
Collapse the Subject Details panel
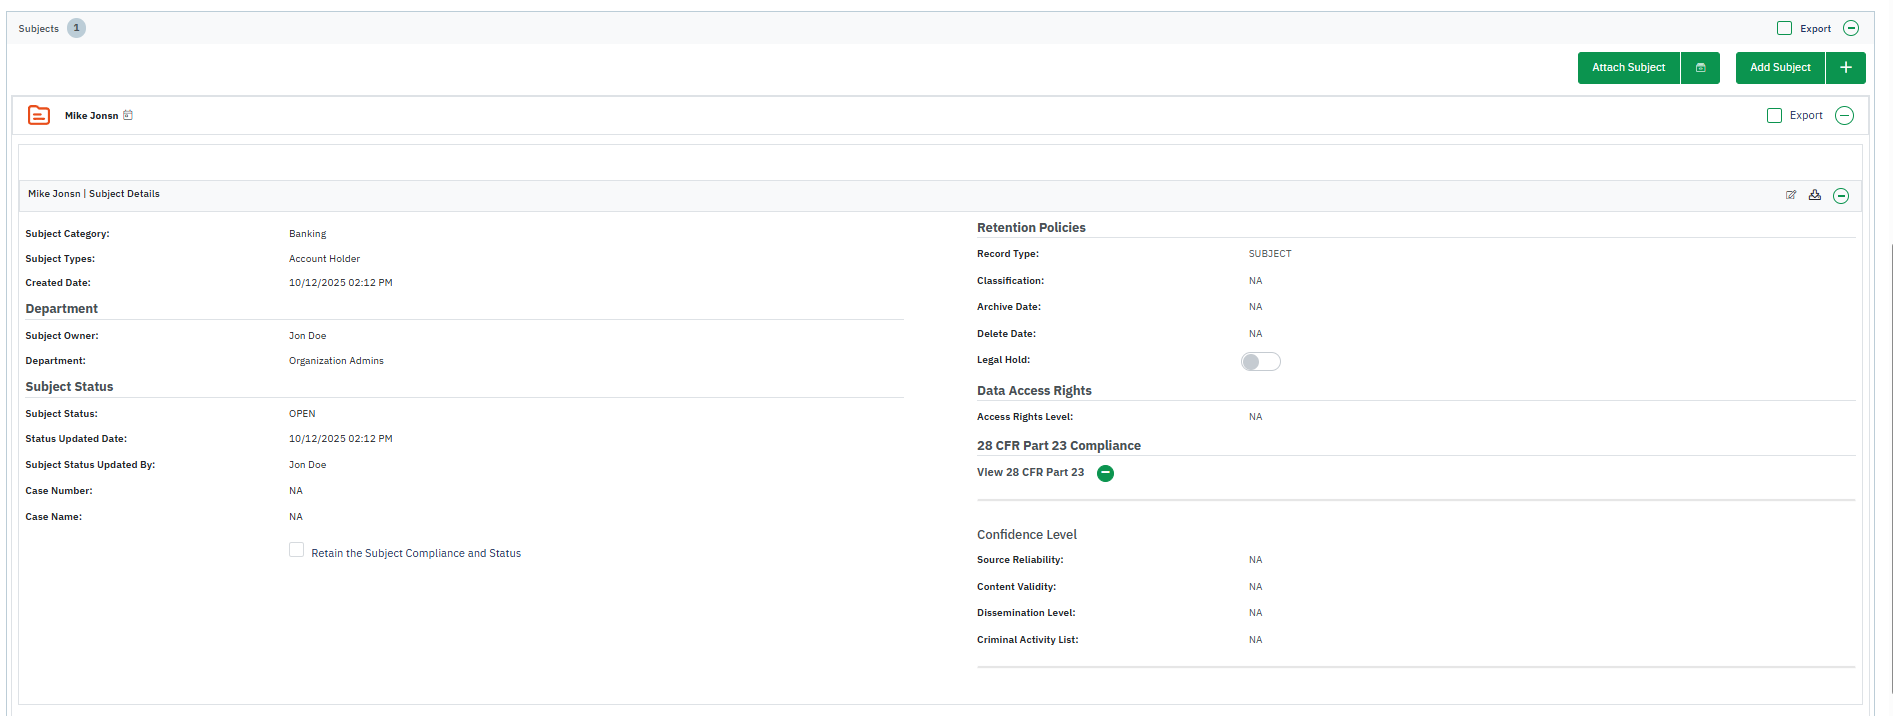pos(1841,196)
